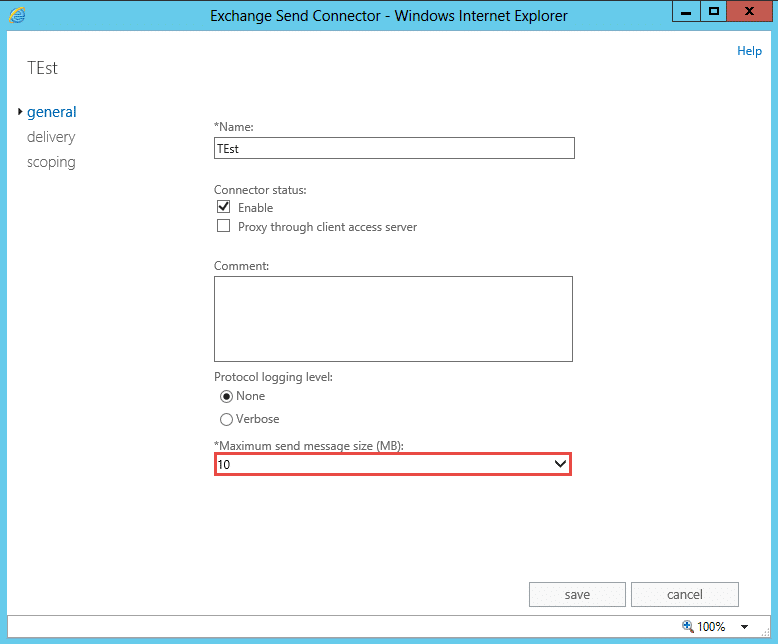The image size is (778, 644).
Task: Check Proxy through client access server
Action: (x=224, y=226)
